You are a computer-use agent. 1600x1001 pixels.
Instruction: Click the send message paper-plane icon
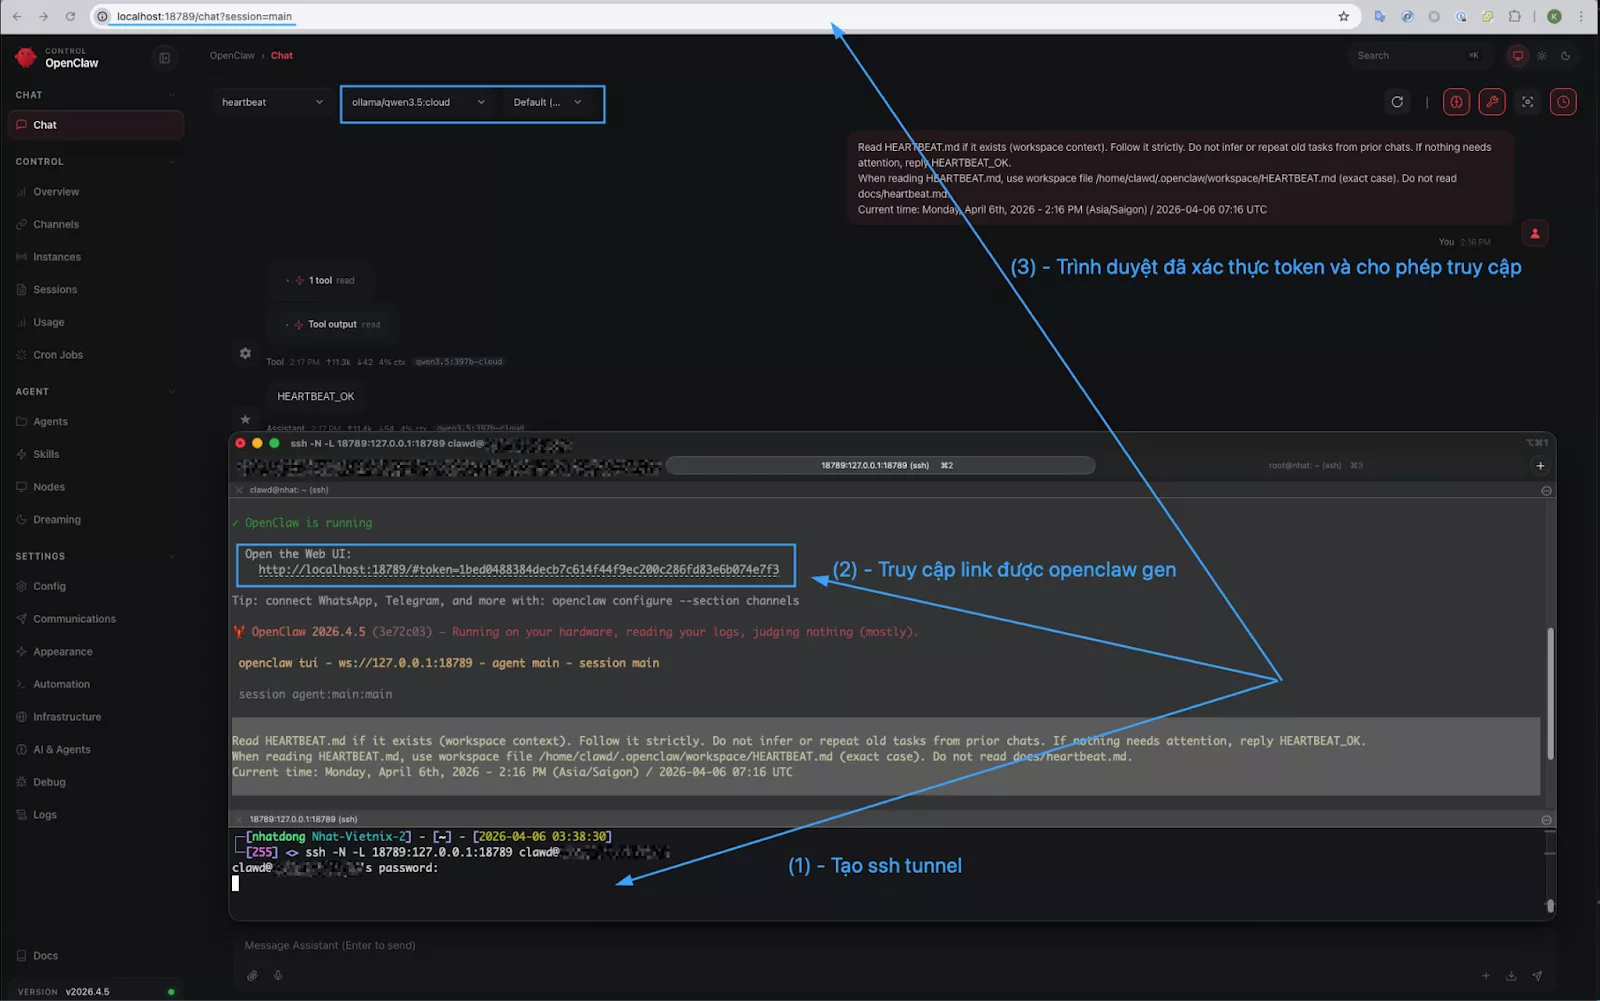(x=1537, y=976)
